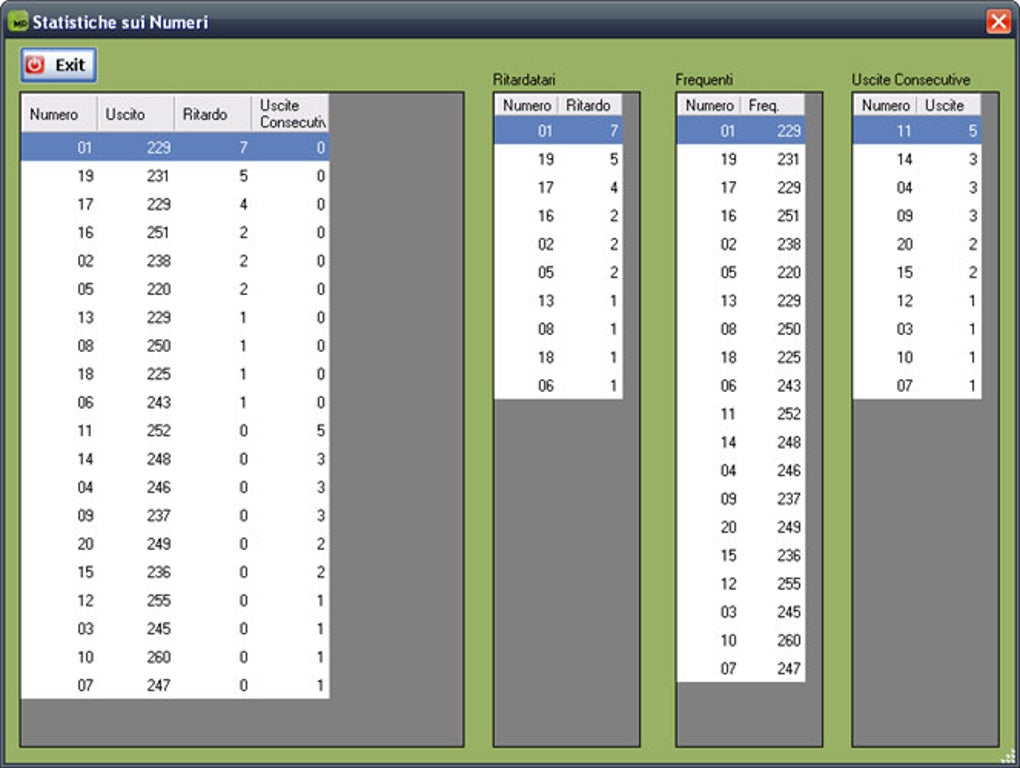Screen dimensions: 1020x768
Task: Select row with number 11 in main table
Action: [175, 430]
